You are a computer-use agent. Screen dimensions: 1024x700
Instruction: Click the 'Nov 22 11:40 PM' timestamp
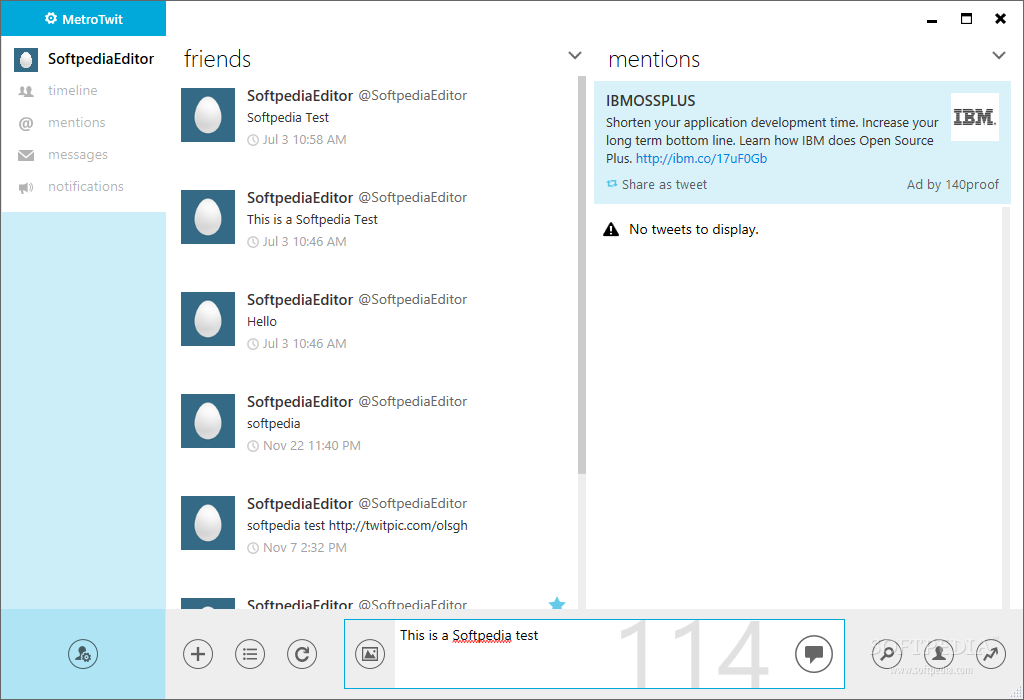tap(312, 446)
